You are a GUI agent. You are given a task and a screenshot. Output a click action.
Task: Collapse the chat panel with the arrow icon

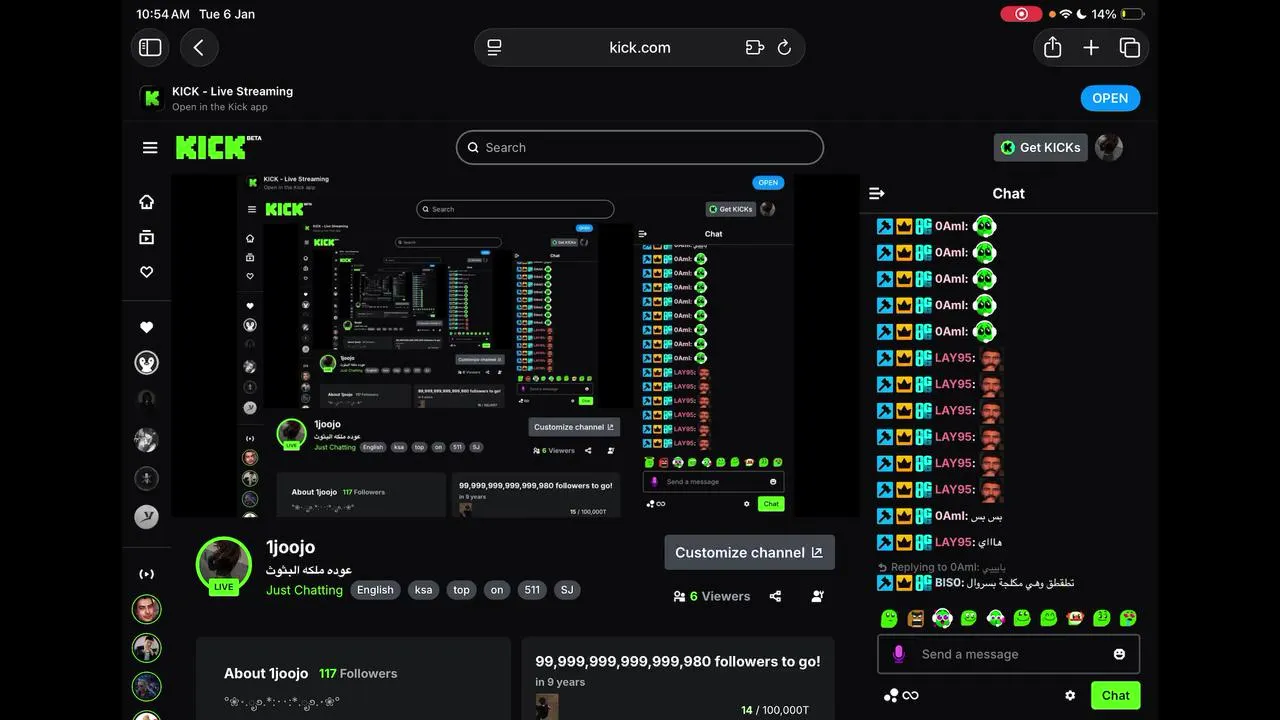(877, 193)
